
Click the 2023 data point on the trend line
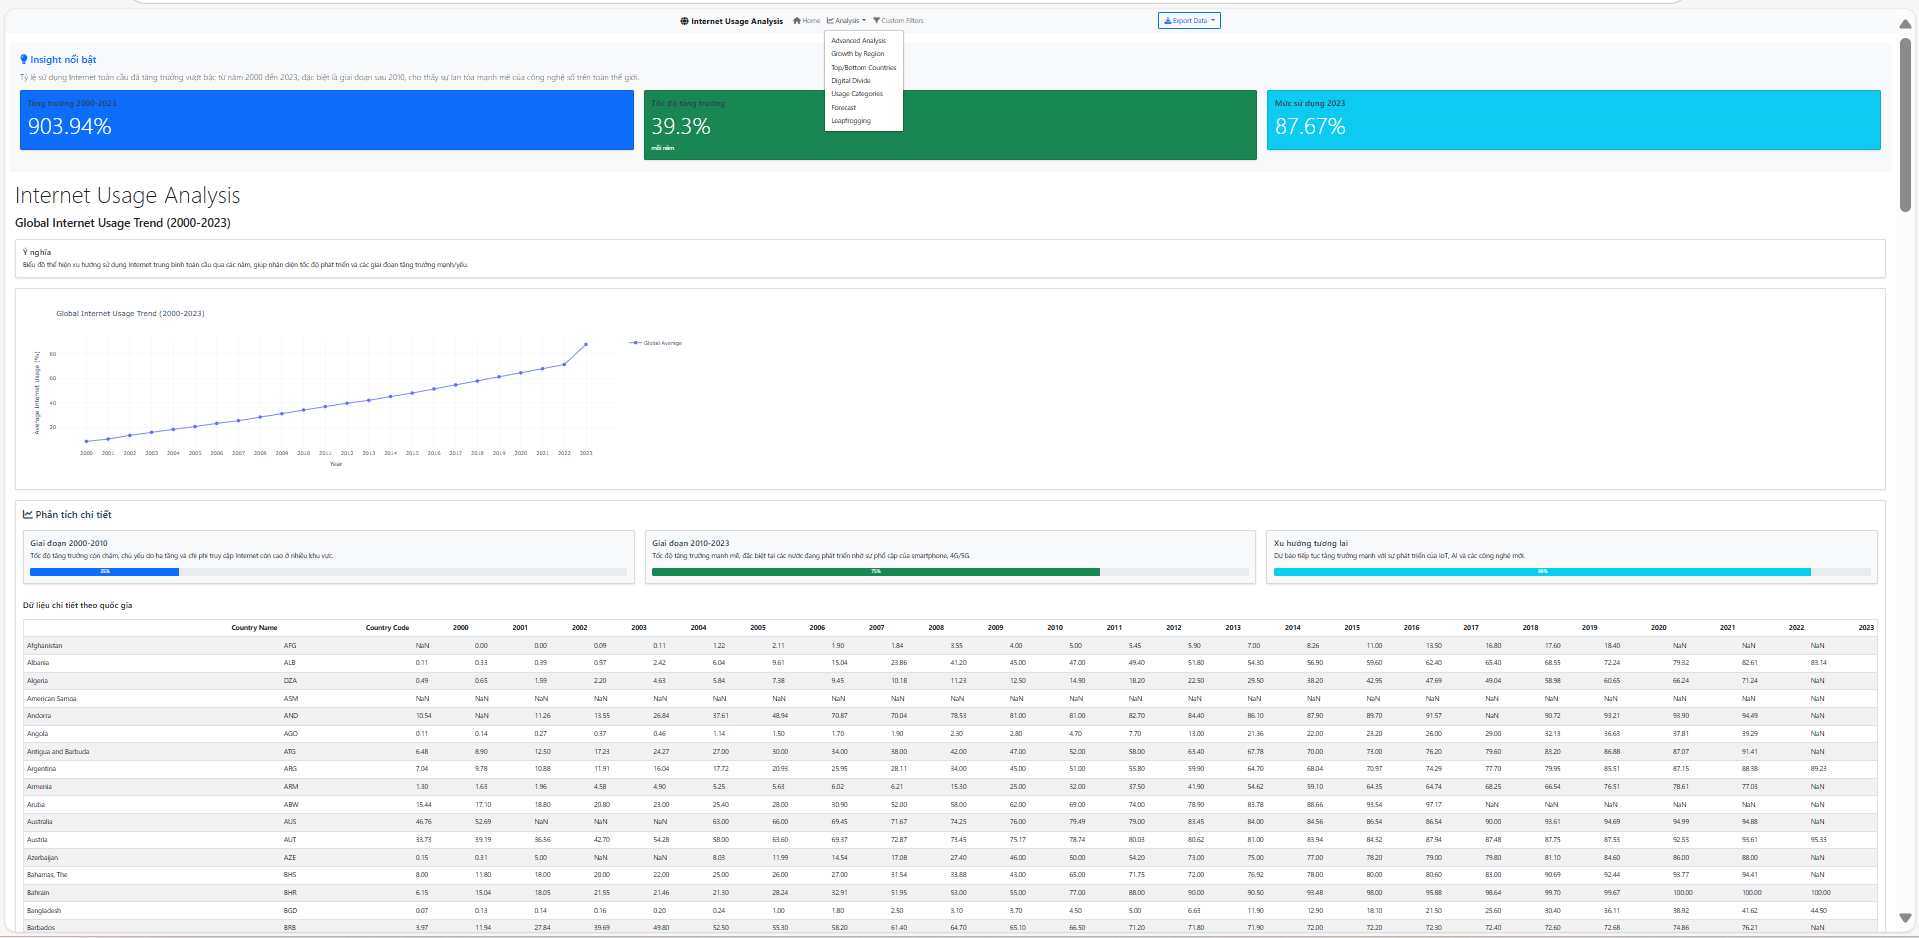click(x=586, y=345)
